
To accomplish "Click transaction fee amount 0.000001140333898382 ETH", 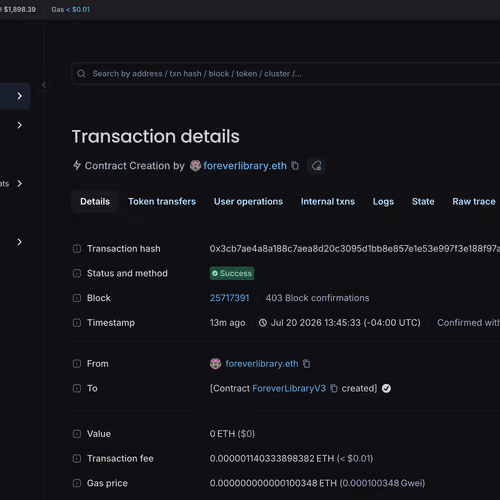I will click(272, 459).
